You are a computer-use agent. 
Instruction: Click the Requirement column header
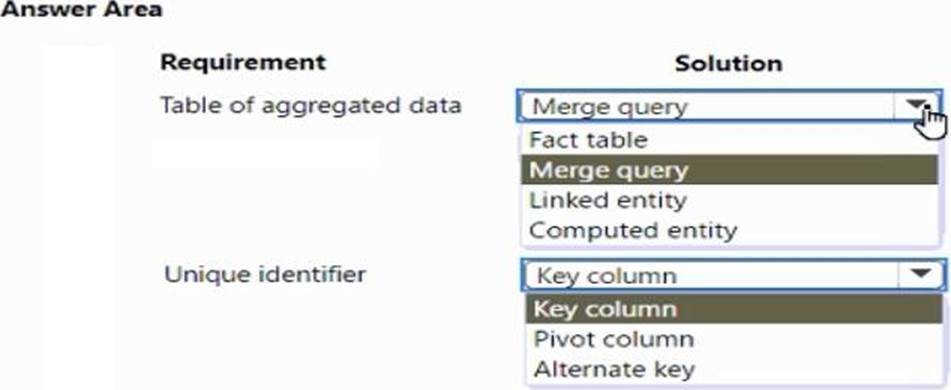coord(243,62)
